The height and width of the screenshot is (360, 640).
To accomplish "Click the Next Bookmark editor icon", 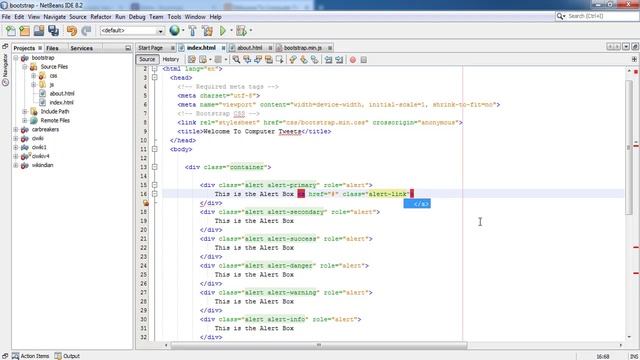I will (x=304, y=60).
